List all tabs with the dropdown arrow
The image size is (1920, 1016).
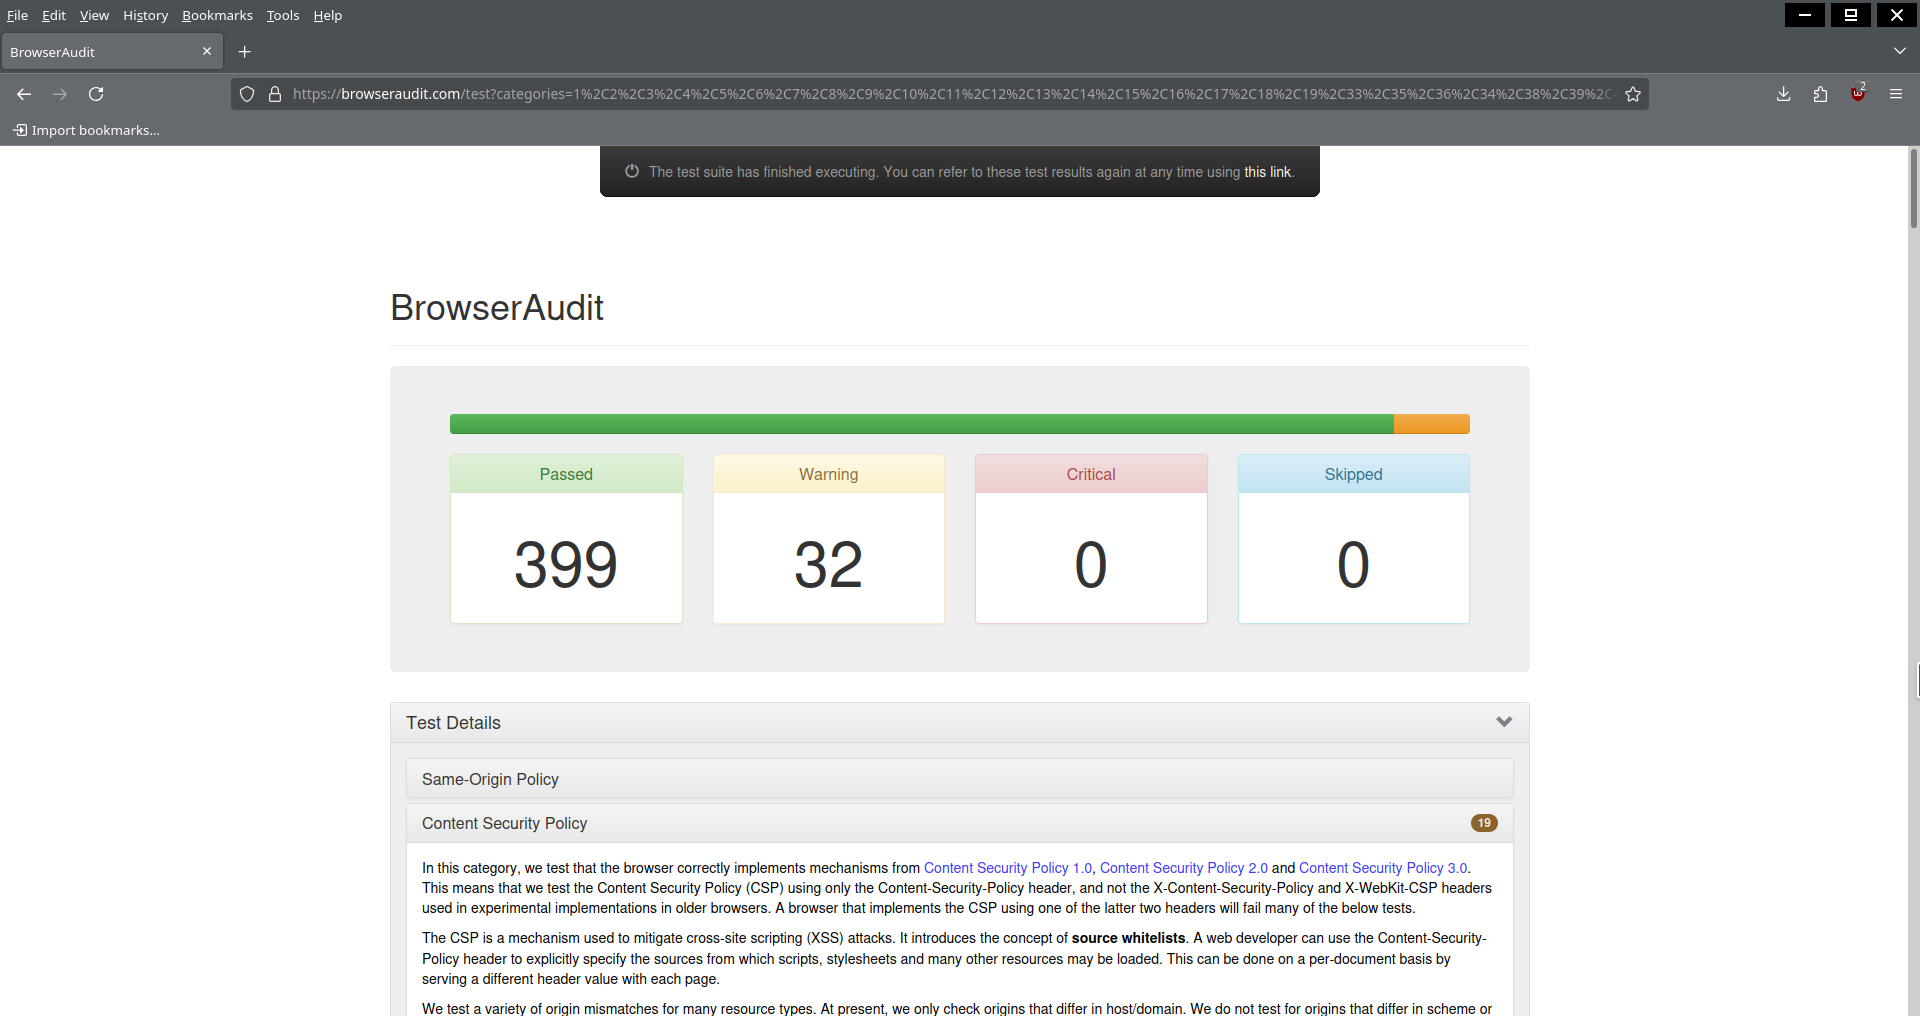pos(1900,51)
